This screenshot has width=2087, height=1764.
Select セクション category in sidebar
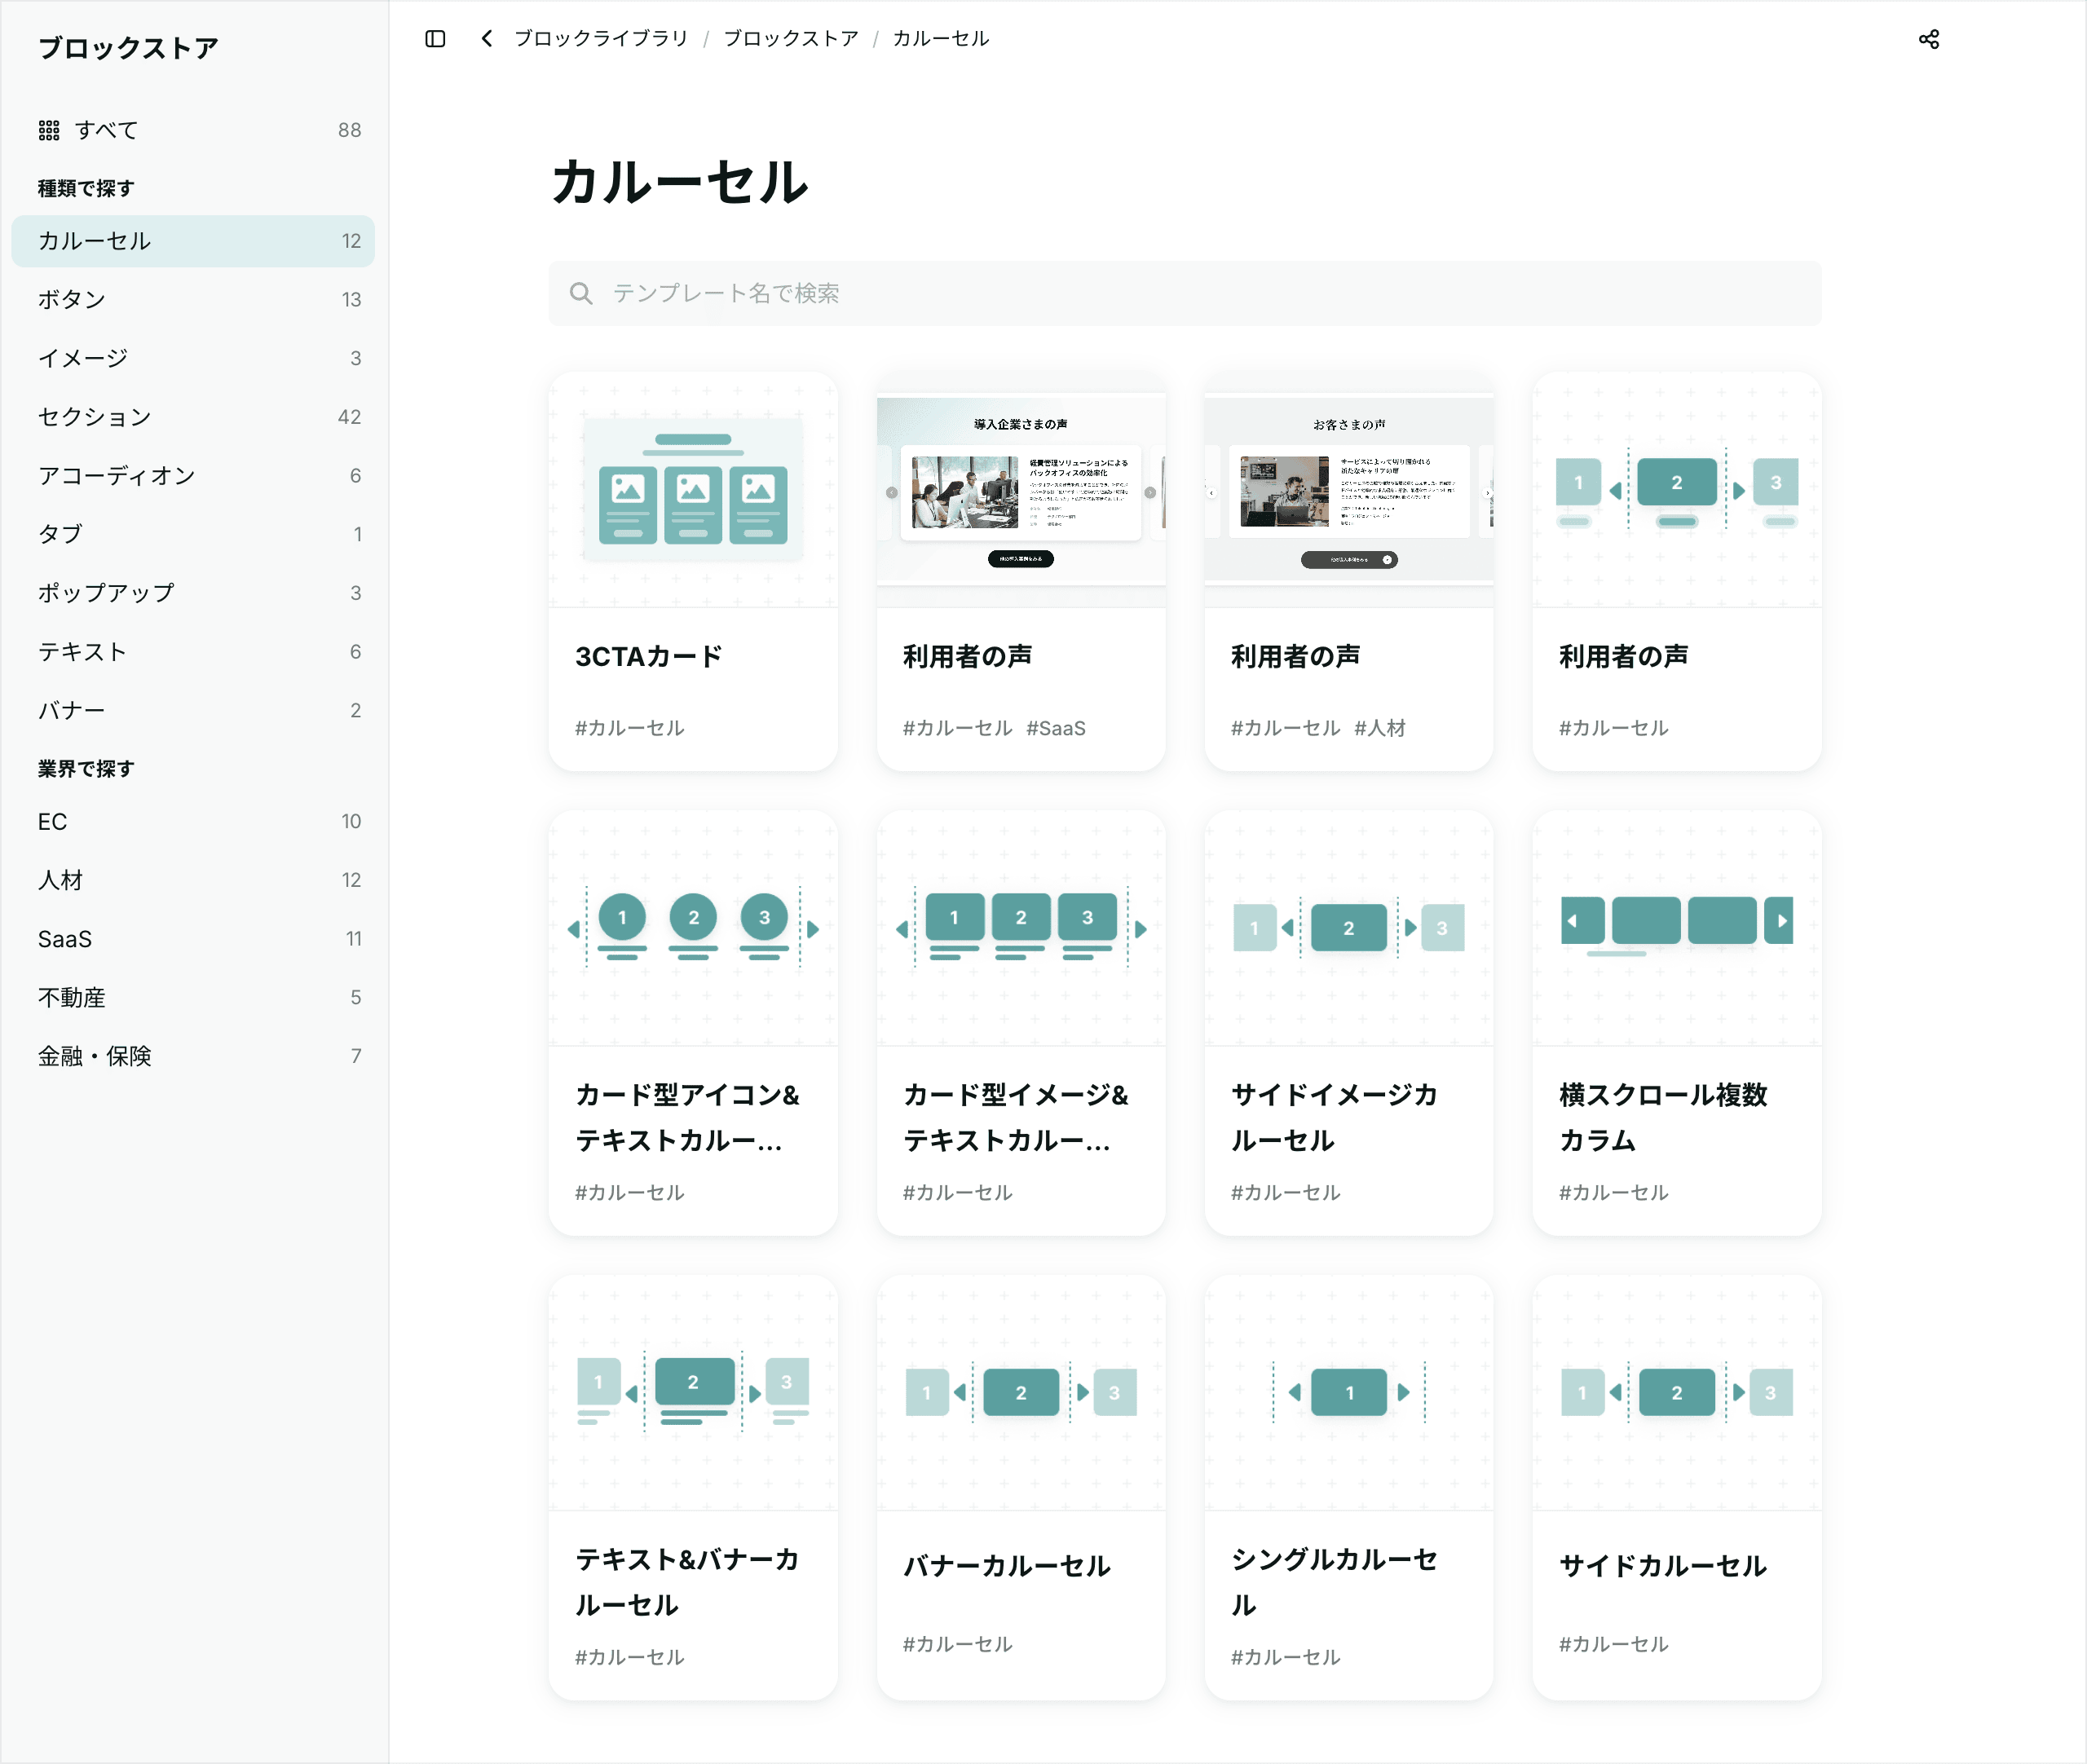point(95,417)
